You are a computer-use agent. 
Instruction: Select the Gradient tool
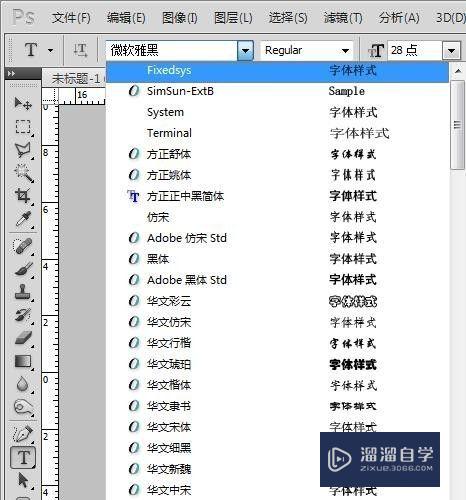(23, 361)
